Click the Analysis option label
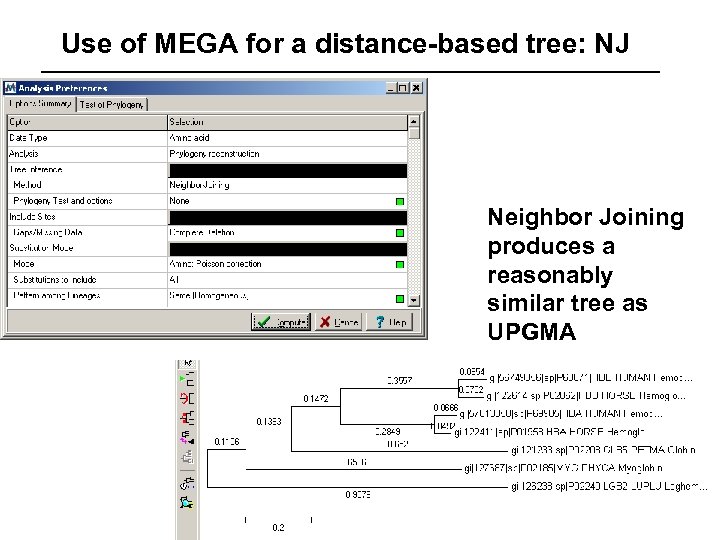The width and height of the screenshot is (720, 540). (x=23, y=154)
